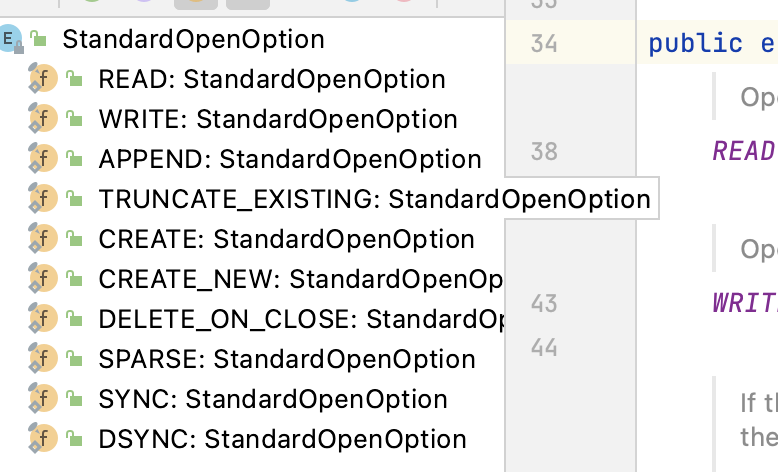Select TRUNCATE_EXISTING in the structure tree
778x472 pixels.
pos(374,199)
